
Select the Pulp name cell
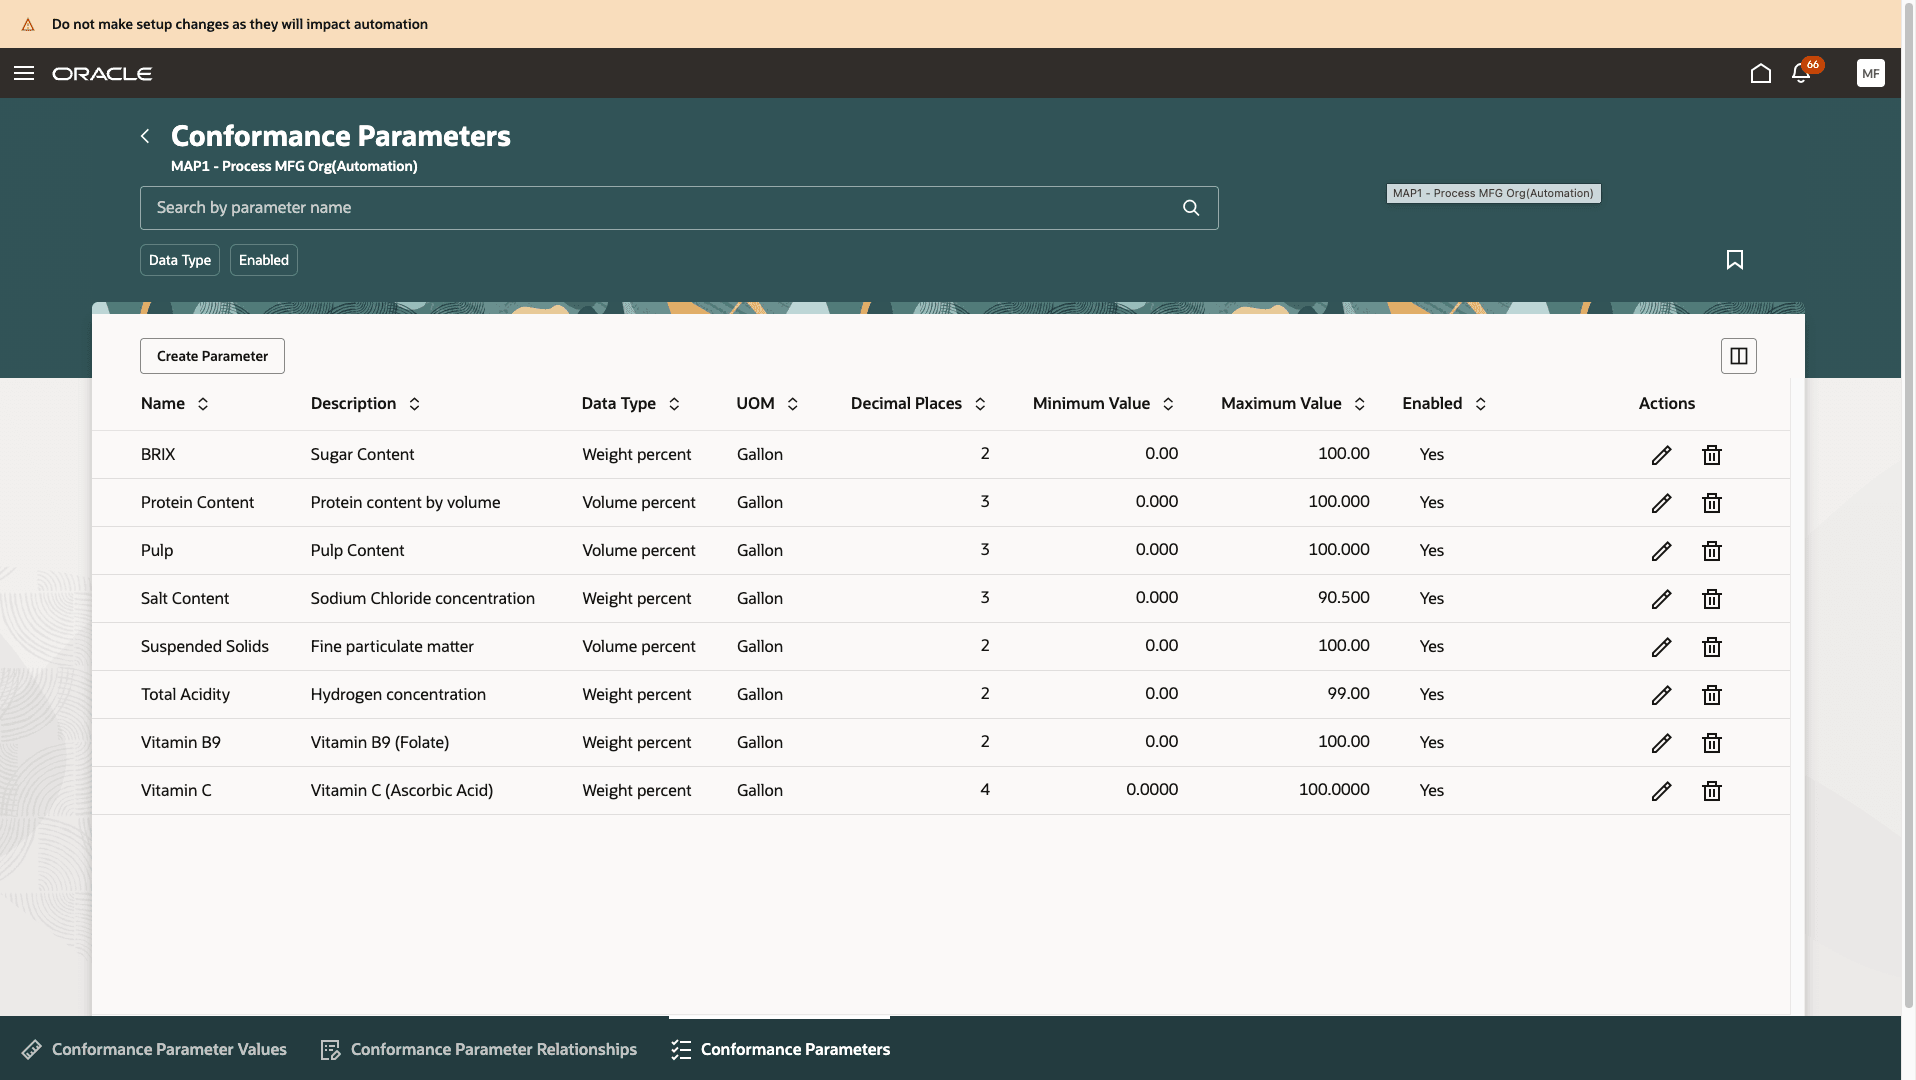click(157, 551)
